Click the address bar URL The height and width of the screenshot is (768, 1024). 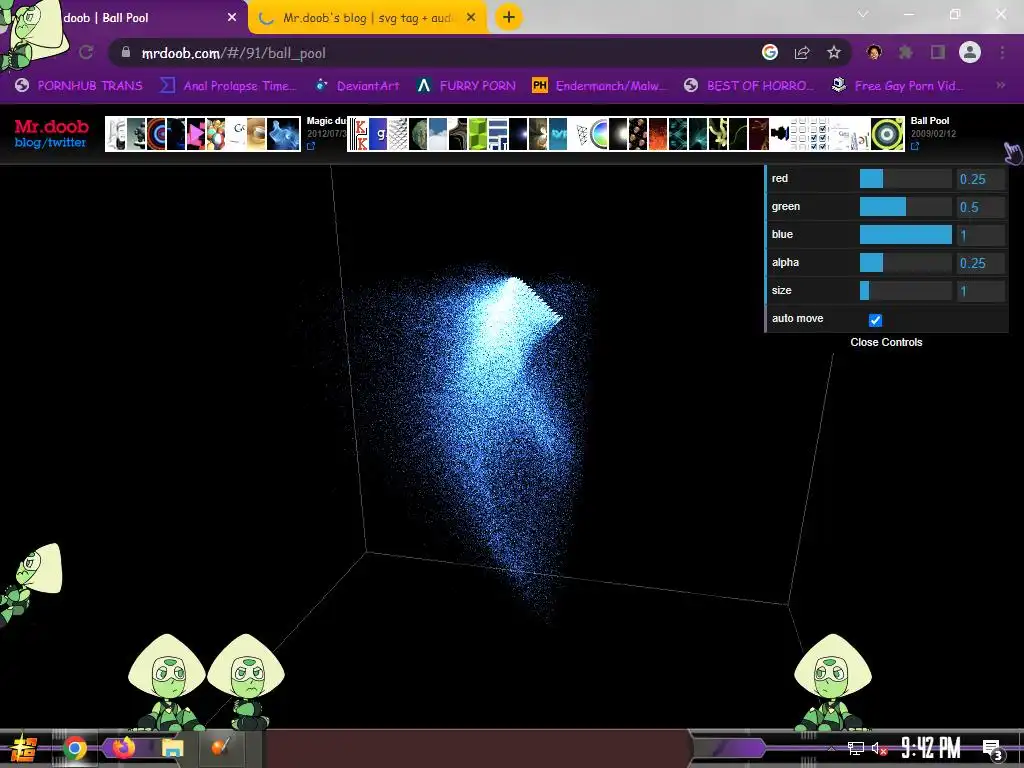pos(233,53)
